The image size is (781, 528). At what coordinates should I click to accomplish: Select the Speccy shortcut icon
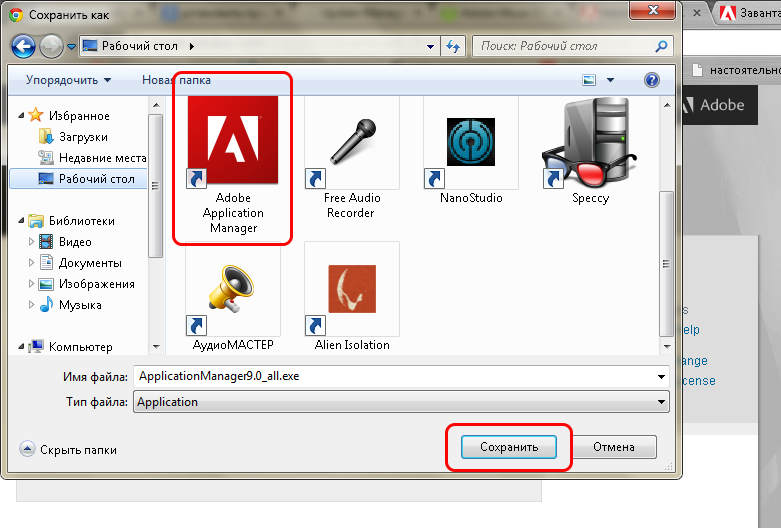coord(589,142)
